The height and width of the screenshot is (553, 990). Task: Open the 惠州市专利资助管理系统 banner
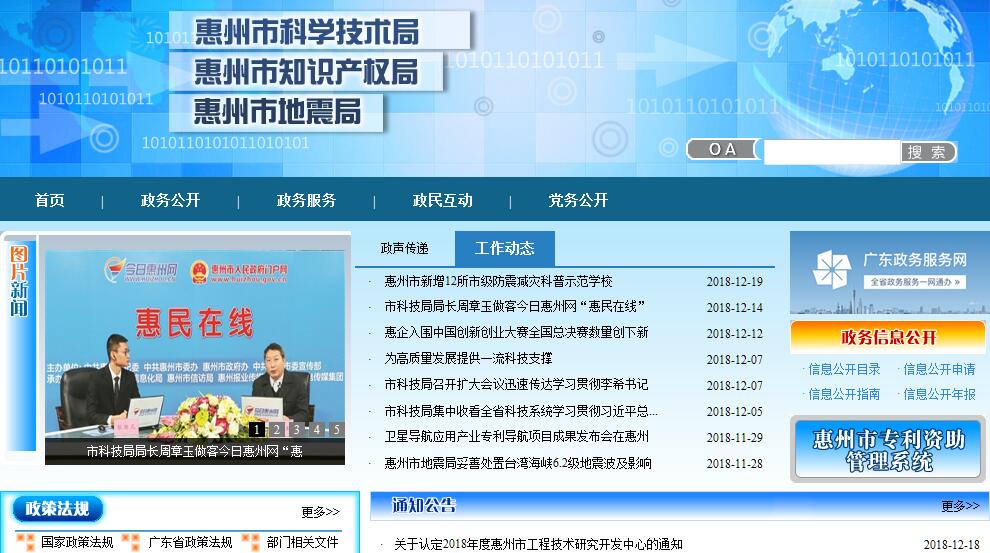[888, 449]
